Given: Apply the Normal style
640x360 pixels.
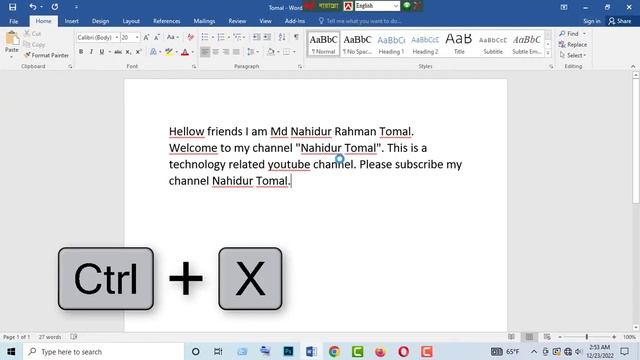Looking at the screenshot, I should coord(323,44).
